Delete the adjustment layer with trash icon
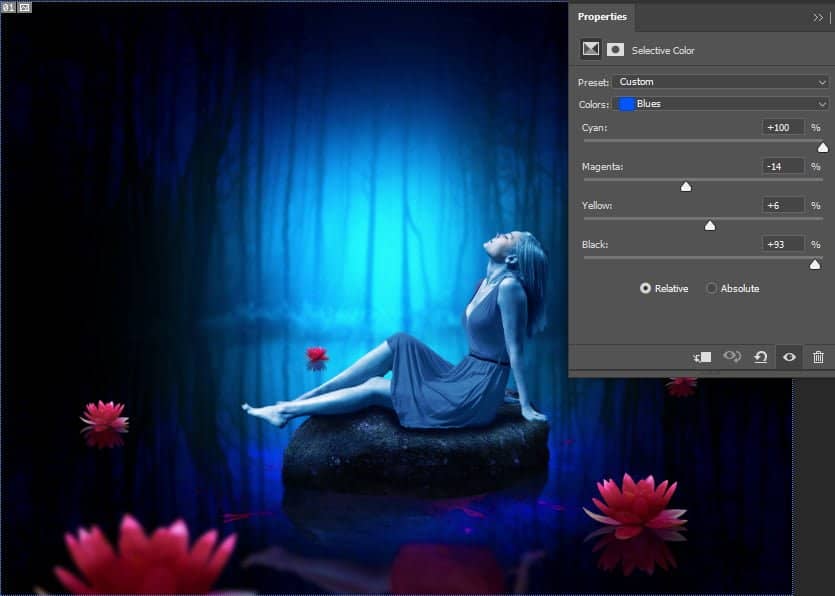 tap(818, 357)
